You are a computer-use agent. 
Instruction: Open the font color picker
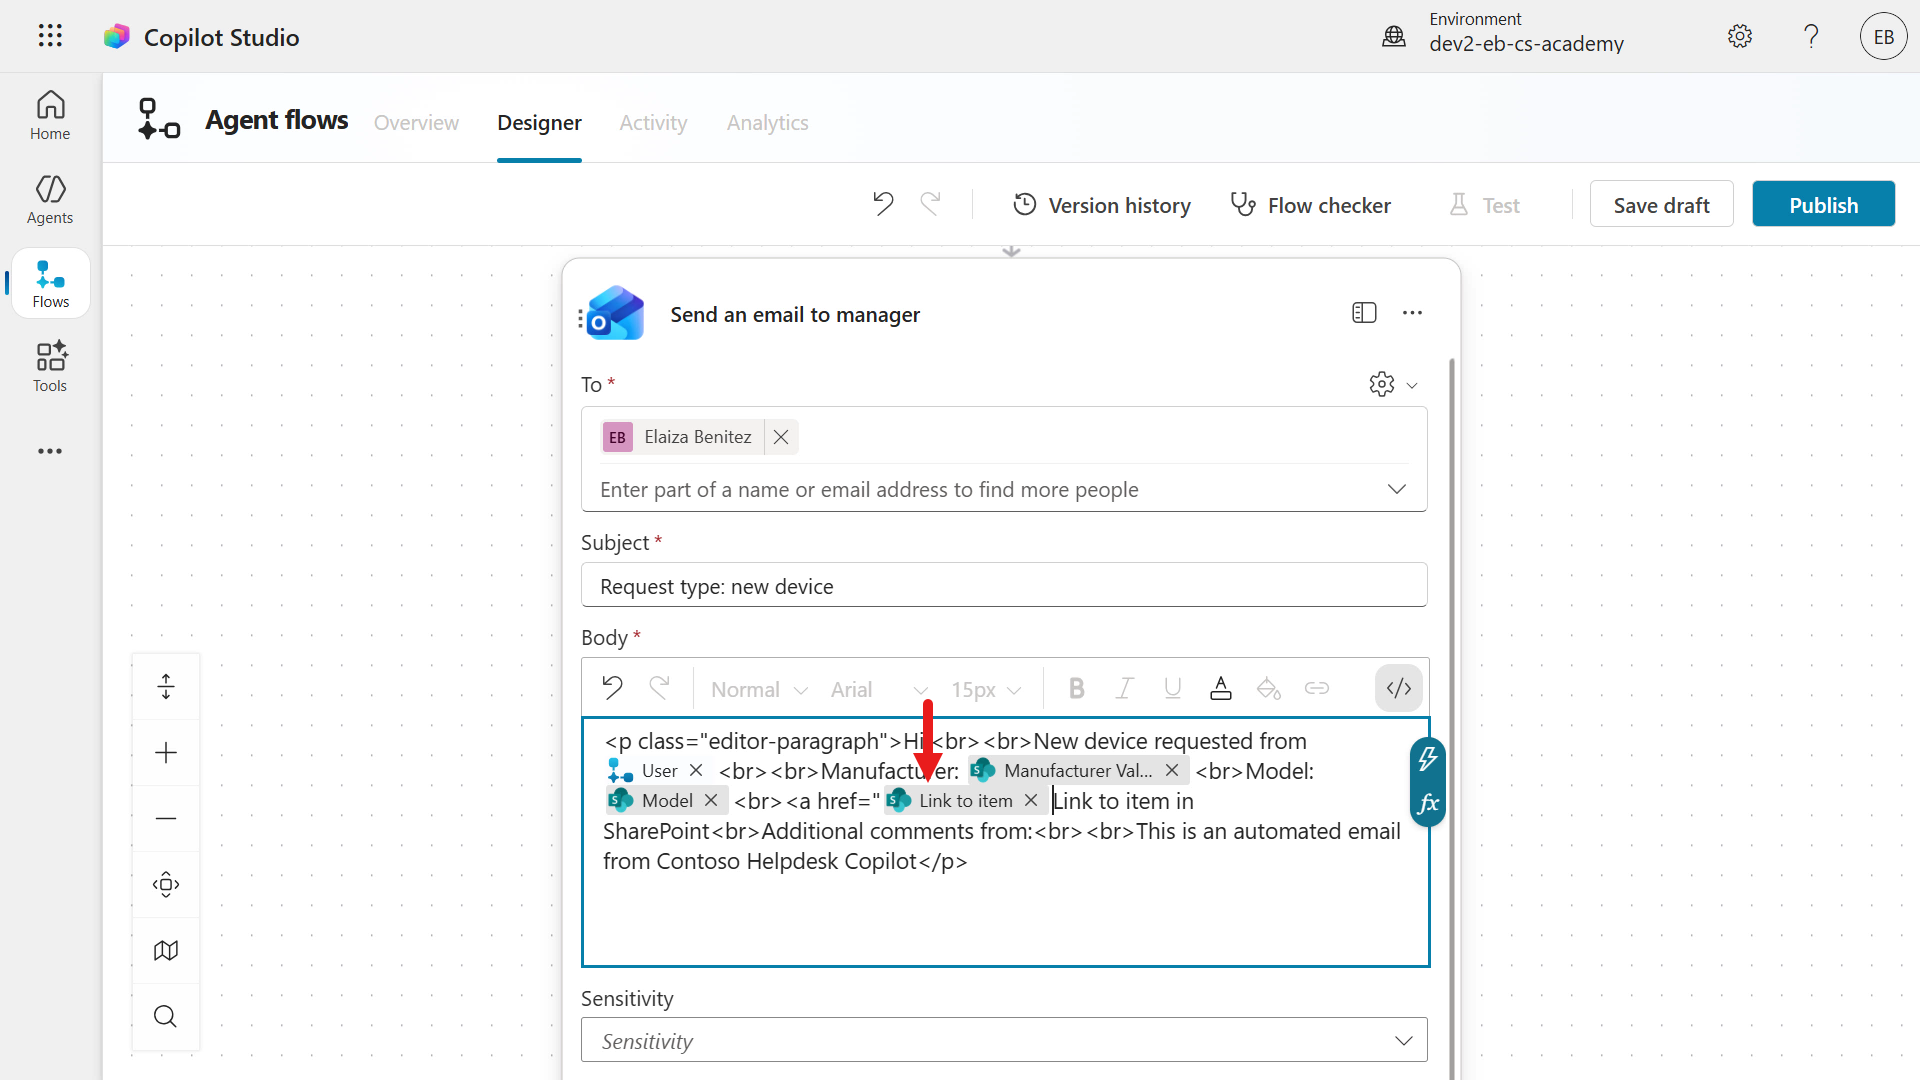point(1221,688)
